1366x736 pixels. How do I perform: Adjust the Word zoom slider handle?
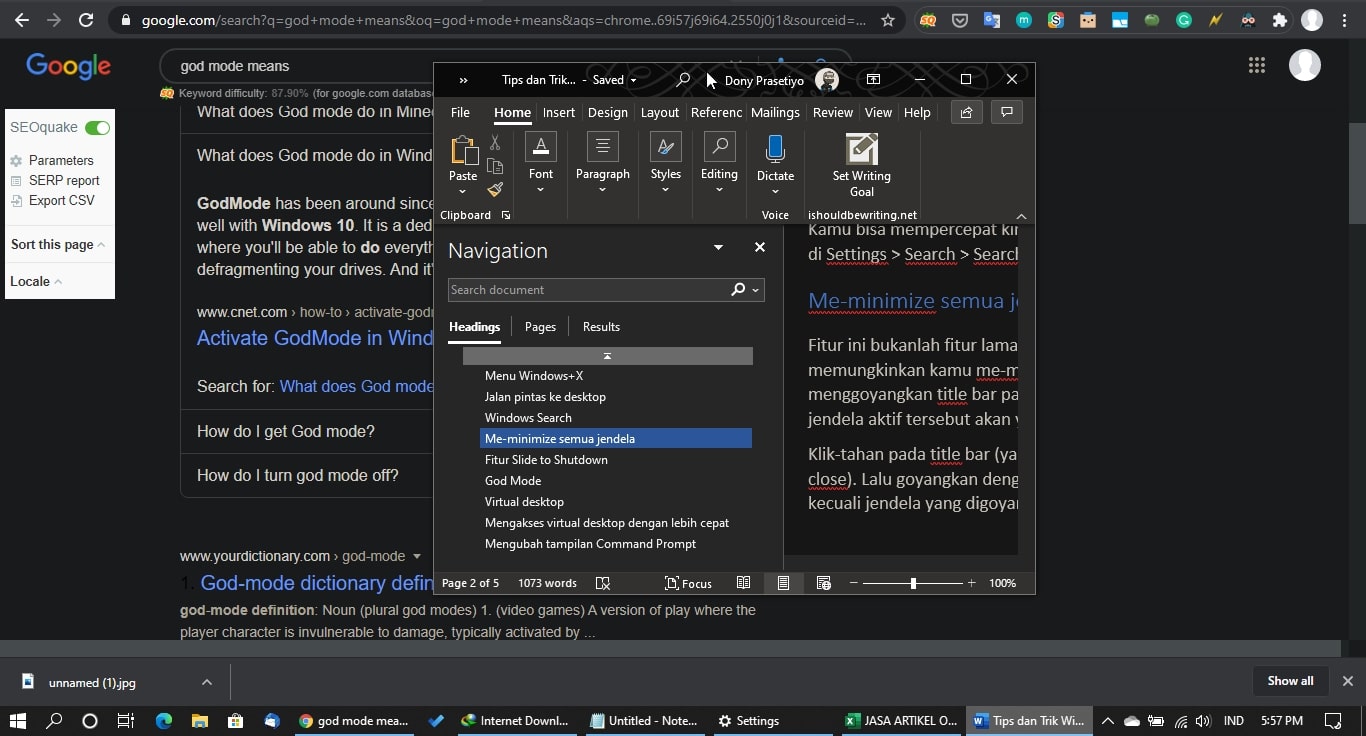[x=913, y=583]
